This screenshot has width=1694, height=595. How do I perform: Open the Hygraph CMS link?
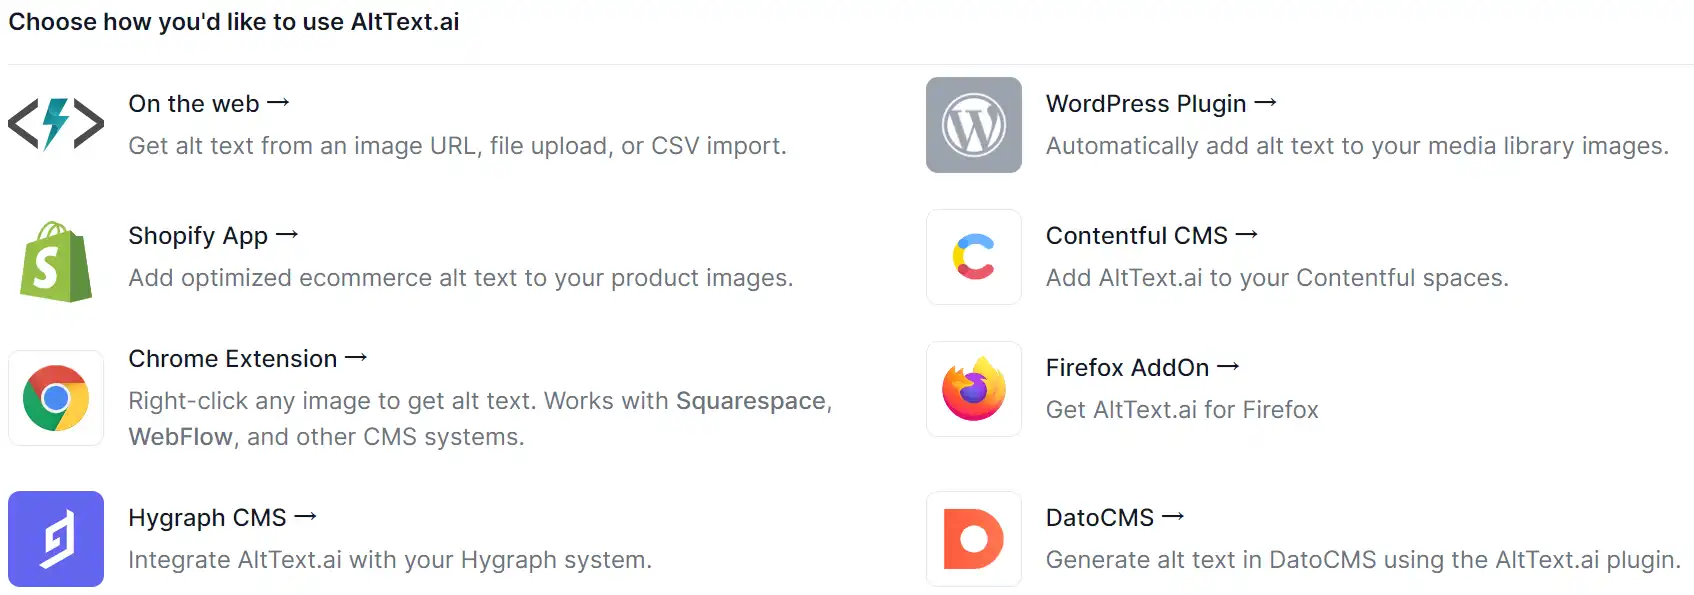coord(223,518)
